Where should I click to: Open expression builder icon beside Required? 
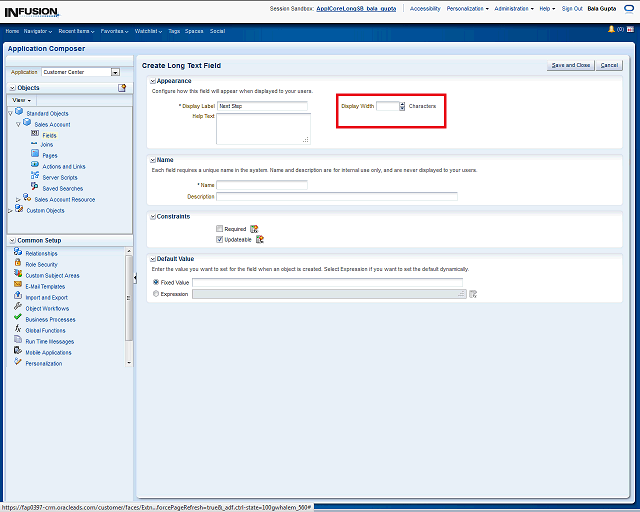254,229
